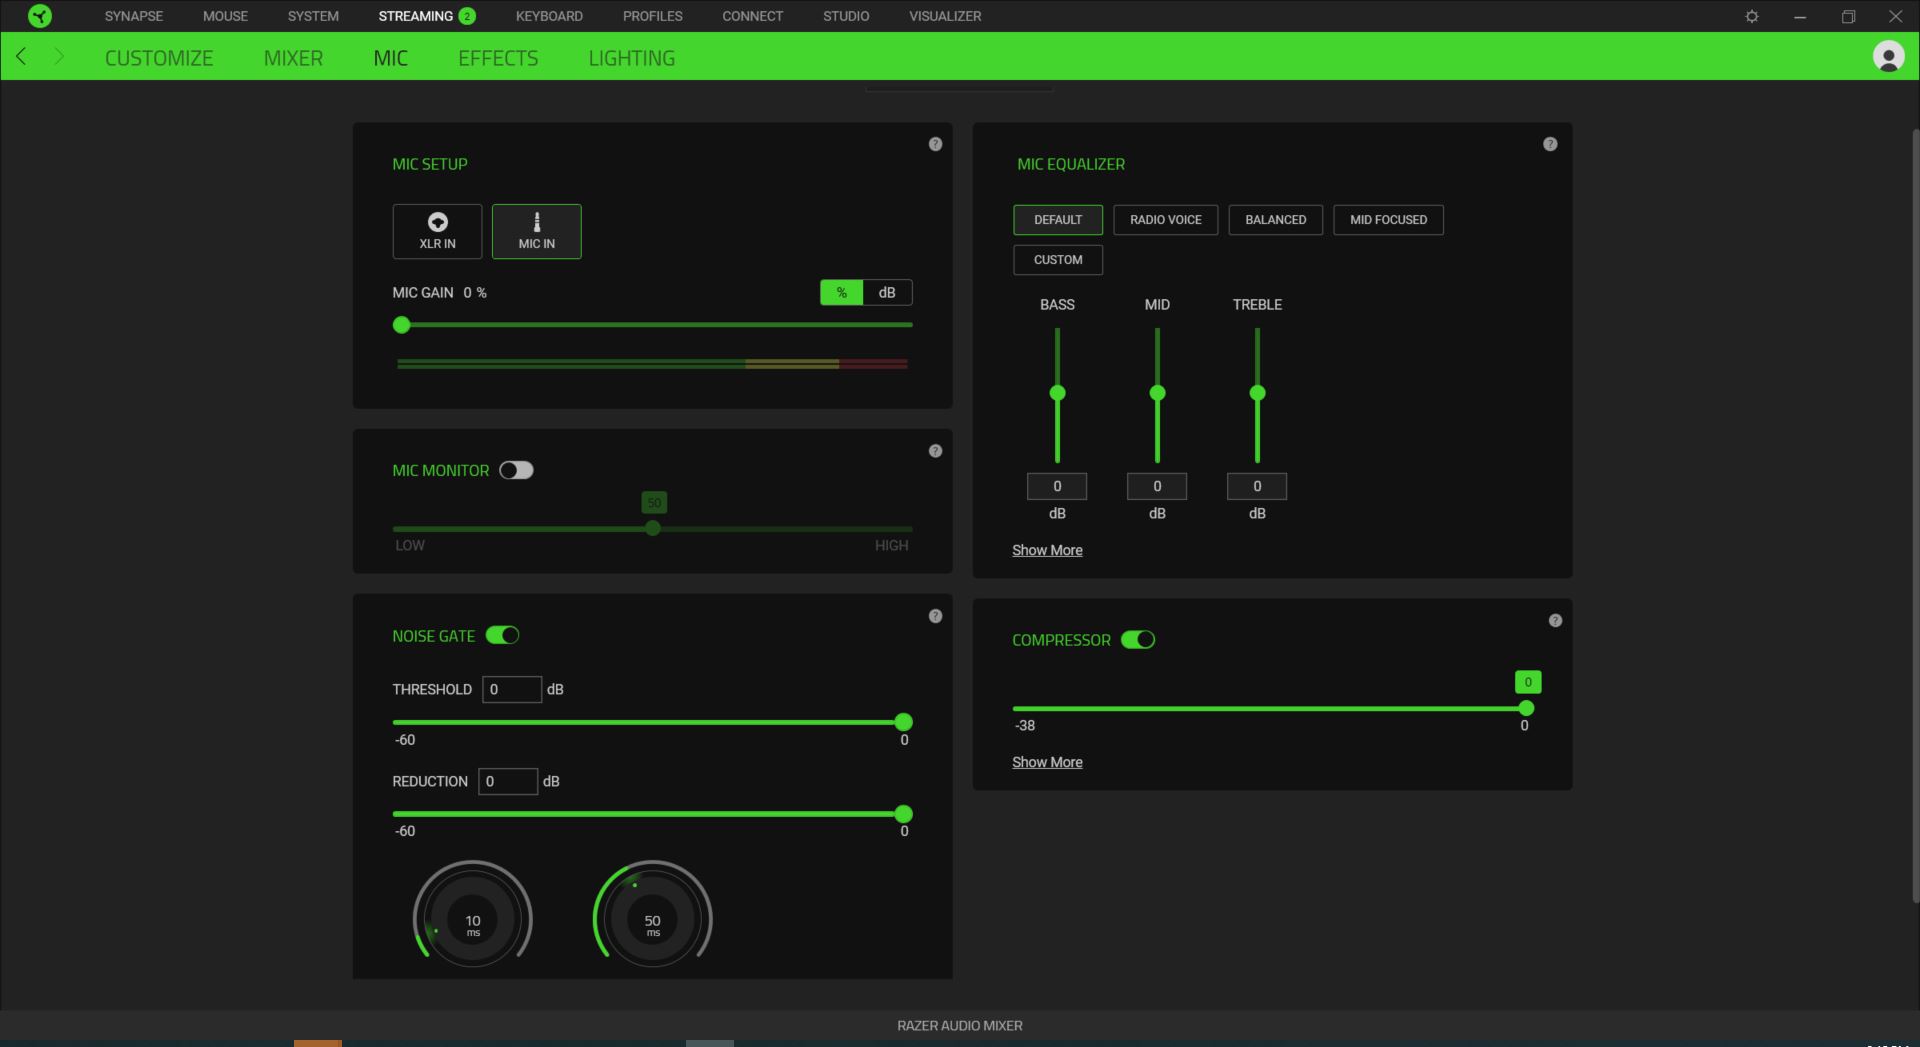Select Default equalizer preset

[x=1058, y=220]
